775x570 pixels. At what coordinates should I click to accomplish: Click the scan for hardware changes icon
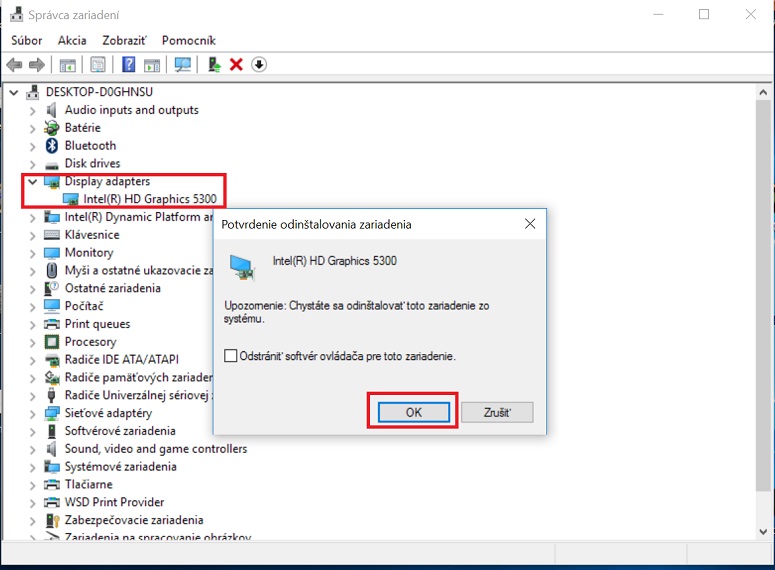coord(182,65)
